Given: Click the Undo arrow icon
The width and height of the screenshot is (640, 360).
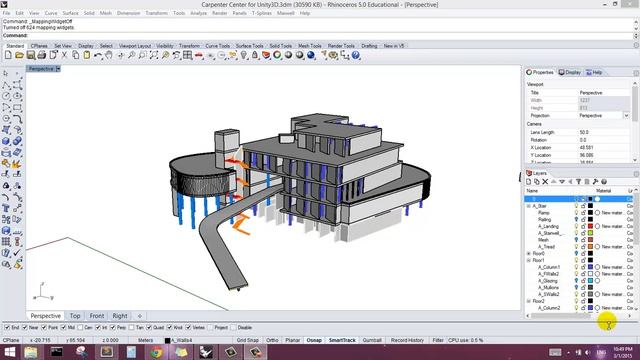Looking at the screenshot, I should (98, 55).
